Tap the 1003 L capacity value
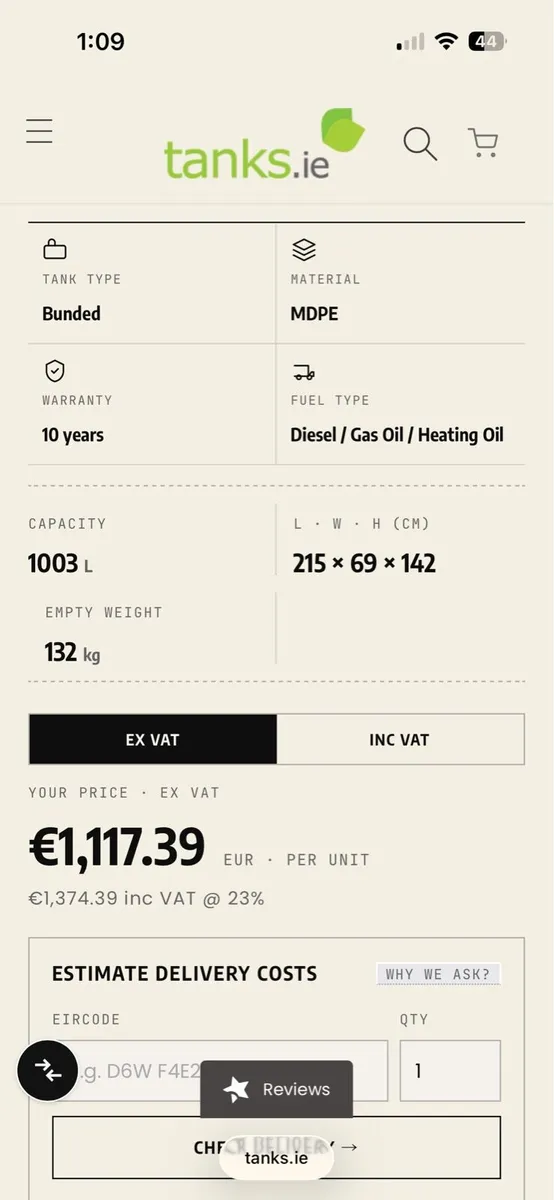554x1200 pixels. (60, 564)
